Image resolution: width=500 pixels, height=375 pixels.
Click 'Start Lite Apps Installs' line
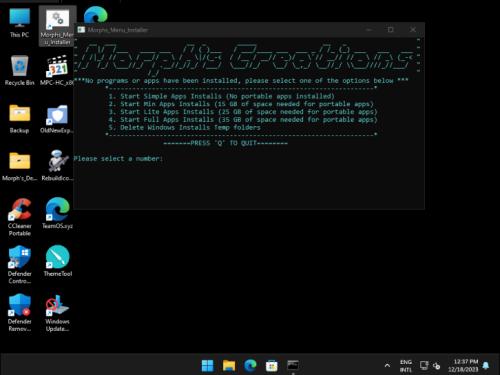click(243, 112)
